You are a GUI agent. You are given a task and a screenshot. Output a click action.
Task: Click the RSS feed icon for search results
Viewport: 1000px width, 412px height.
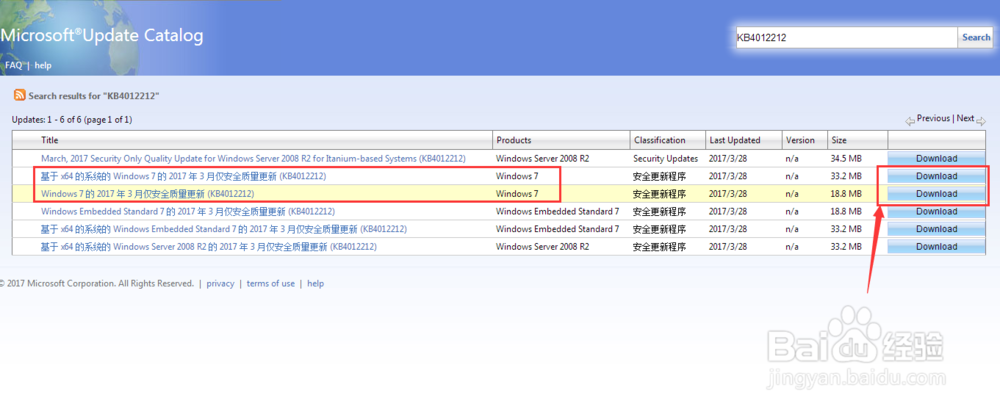(x=20, y=95)
